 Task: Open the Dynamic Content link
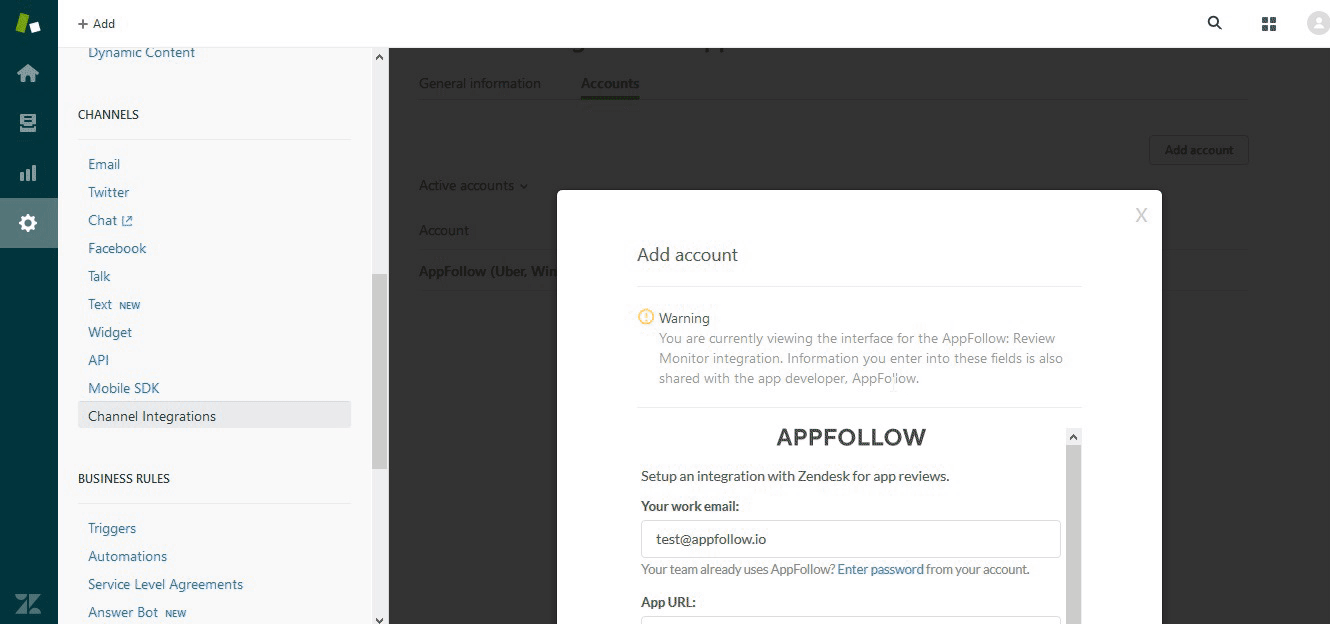coord(141,53)
